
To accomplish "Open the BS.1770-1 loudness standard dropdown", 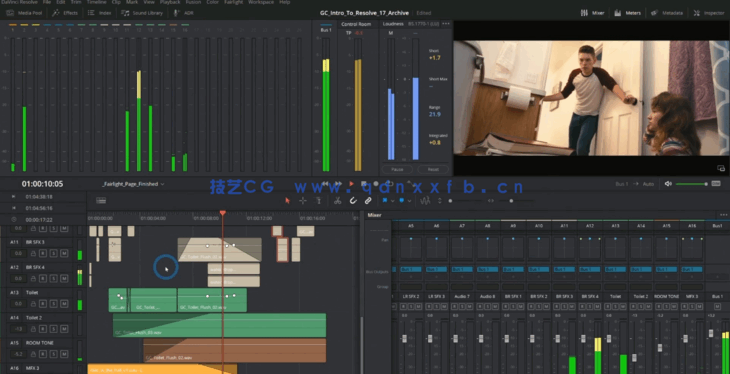I will [424, 24].
